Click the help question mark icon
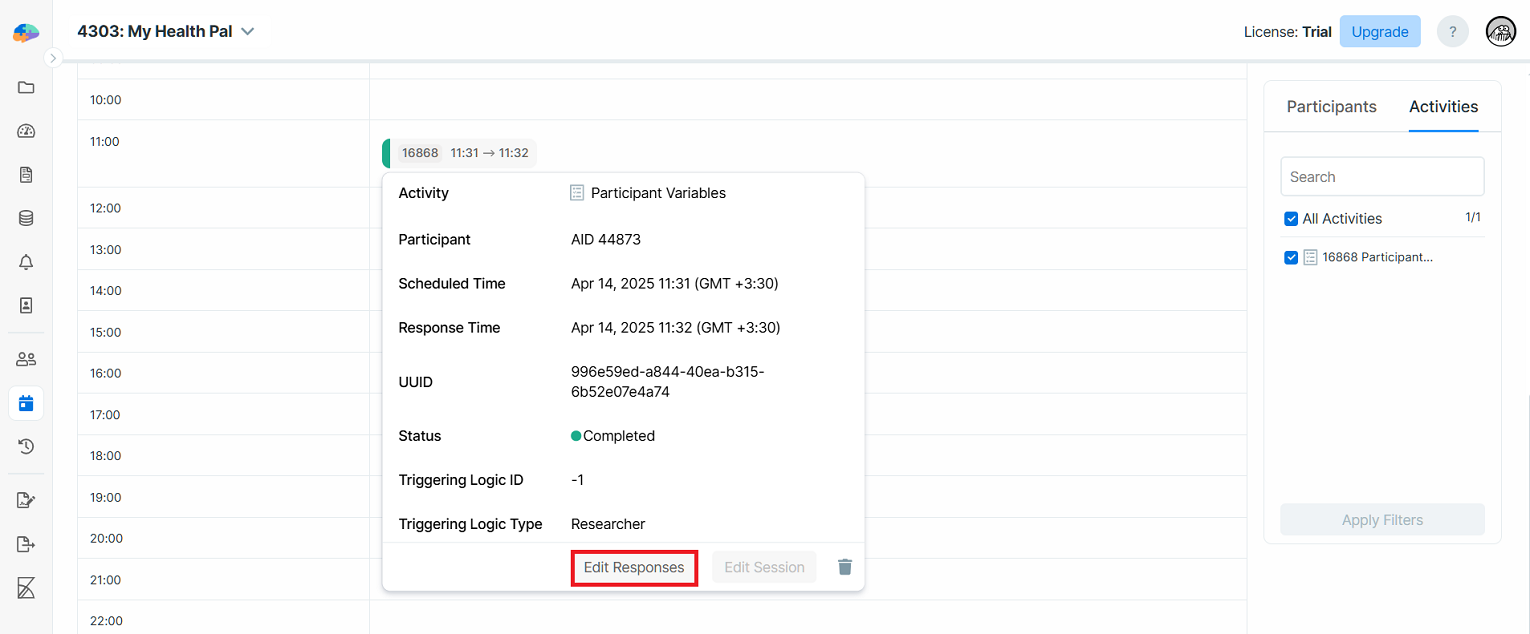Screen dimensions: 1530x634 [x=1452, y=32]
